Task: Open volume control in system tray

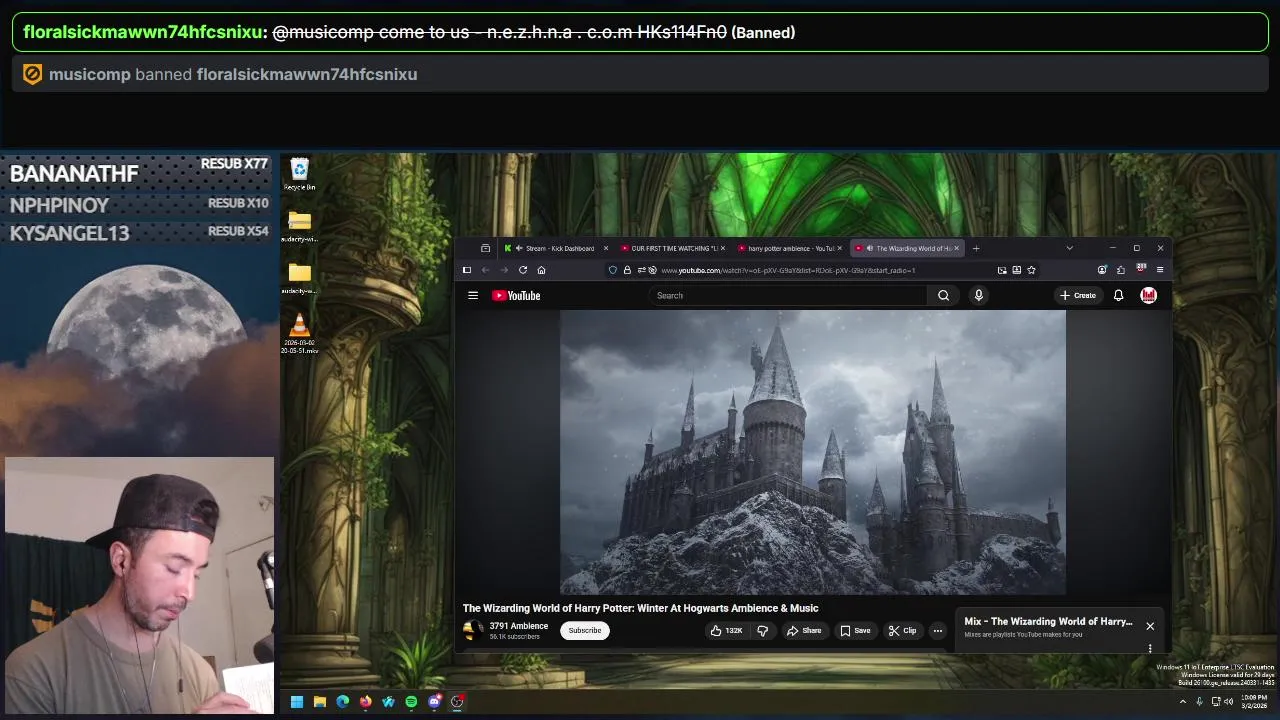Action: pos(1228,702)
